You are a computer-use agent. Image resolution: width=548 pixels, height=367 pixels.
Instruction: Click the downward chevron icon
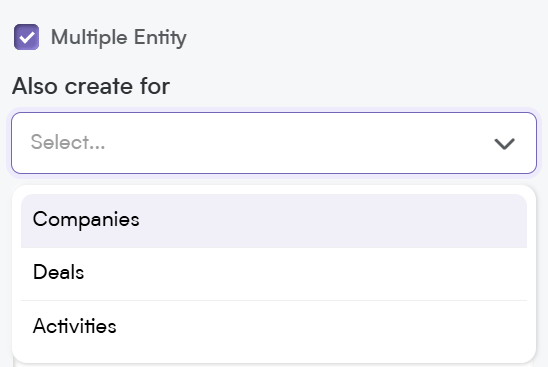pos(504,143)
